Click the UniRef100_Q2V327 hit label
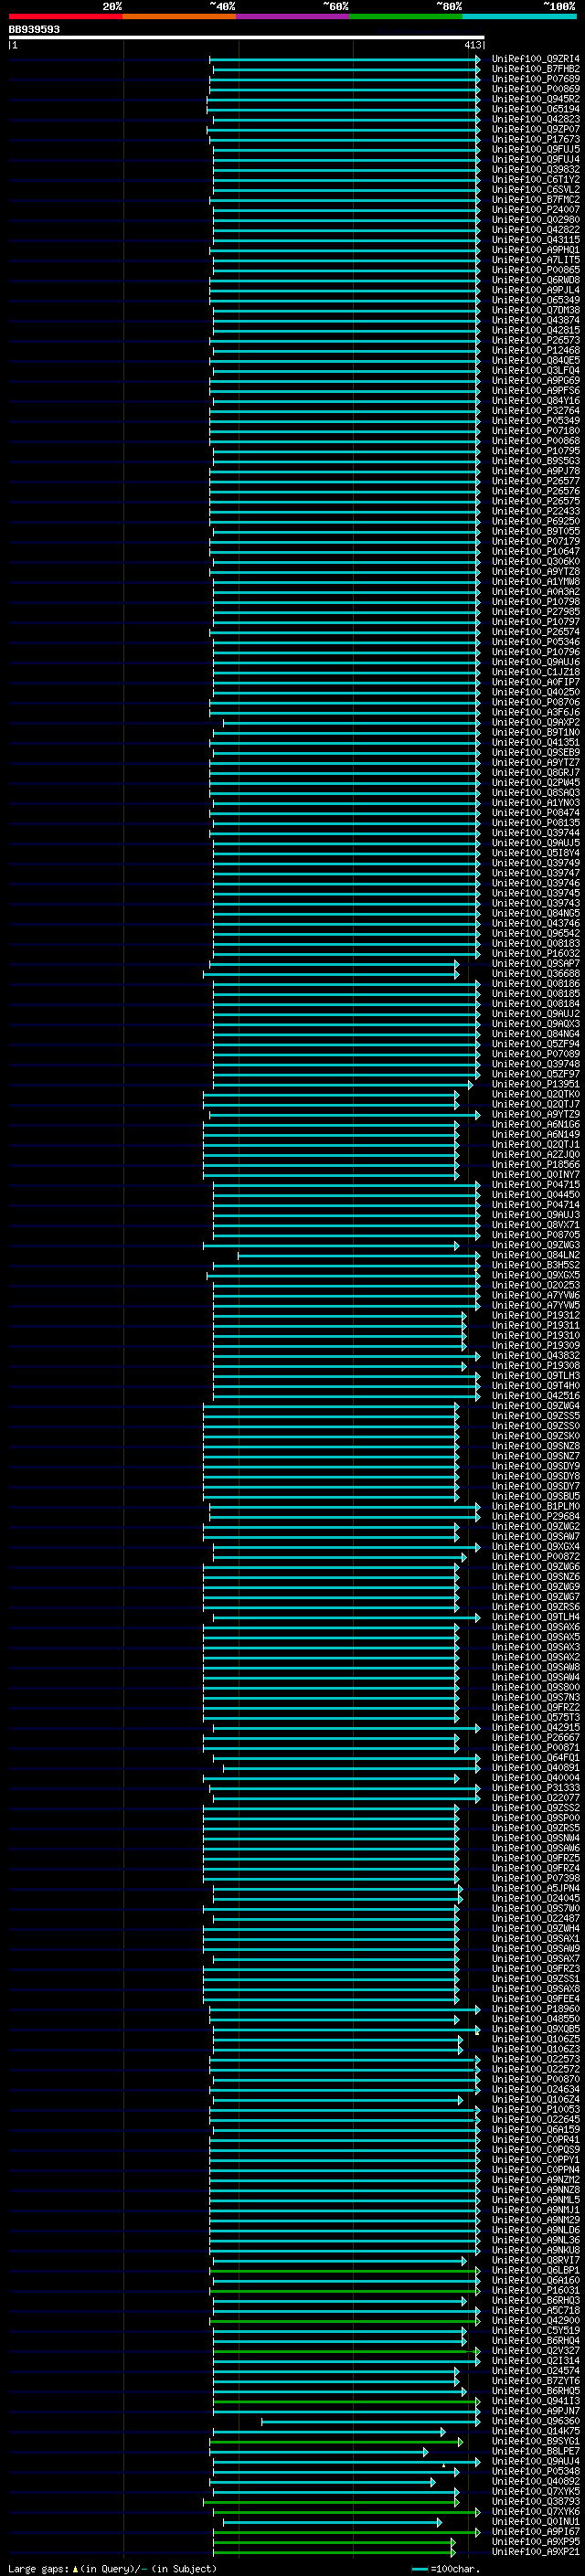585x2576 pixels. (536, 2352)
